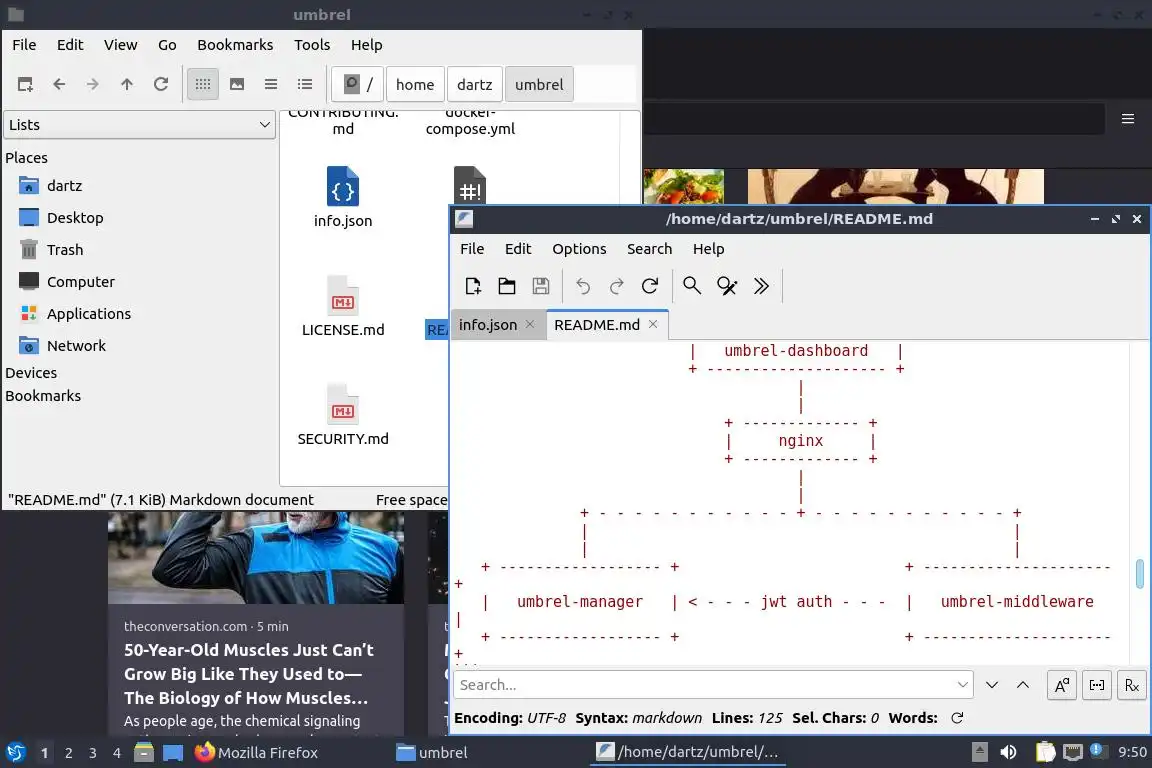Click the find magnifier icon in editor
The width and height of the screenshot is (1152, 768).
click(692, 286)
